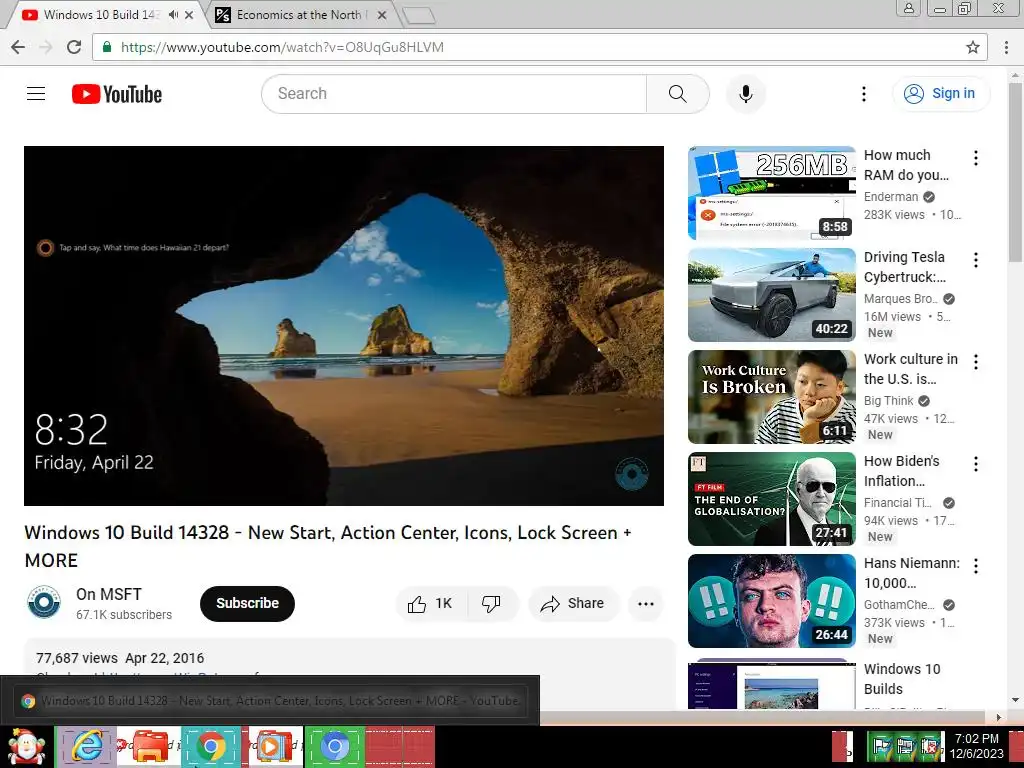Click the network icon with red X in tray
The image size is (1024, 768).
(x=930, y=746)
